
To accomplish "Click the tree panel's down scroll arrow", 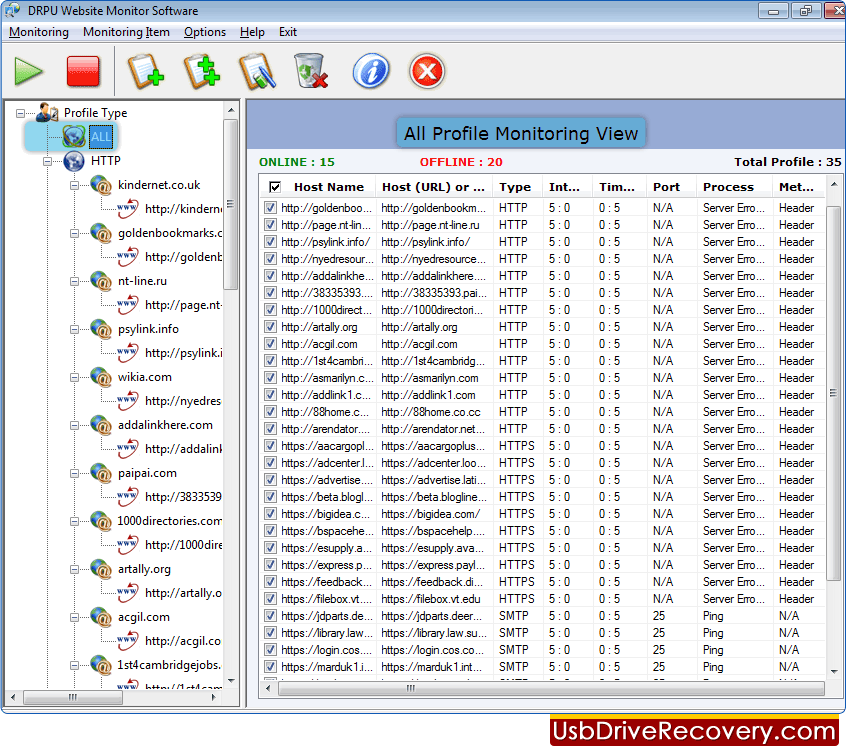I will (231, 681).
